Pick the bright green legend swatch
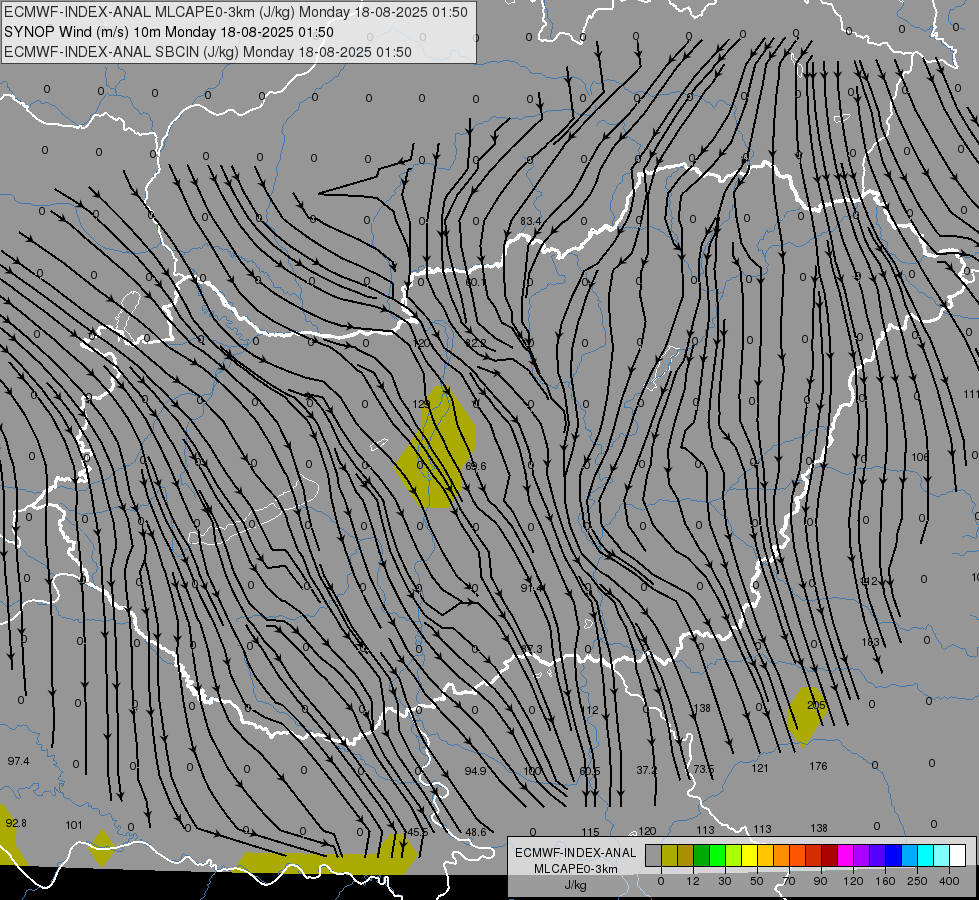Image resolution: width=979 pixels, height=900 pixels. [x=717, y=855]
